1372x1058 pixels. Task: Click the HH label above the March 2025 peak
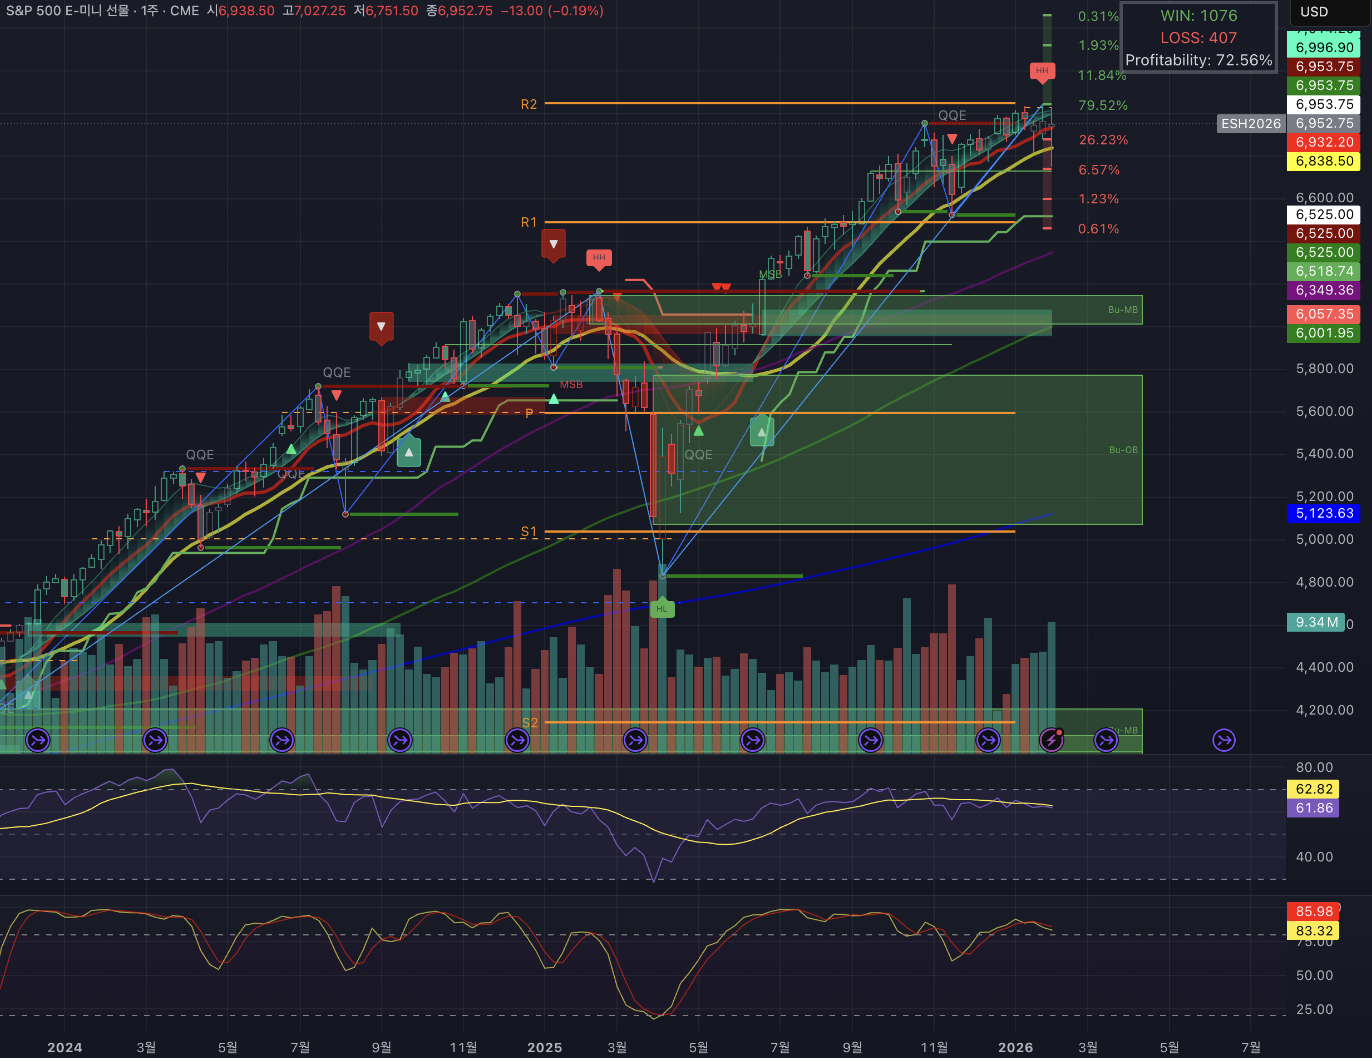pos(599,258)
